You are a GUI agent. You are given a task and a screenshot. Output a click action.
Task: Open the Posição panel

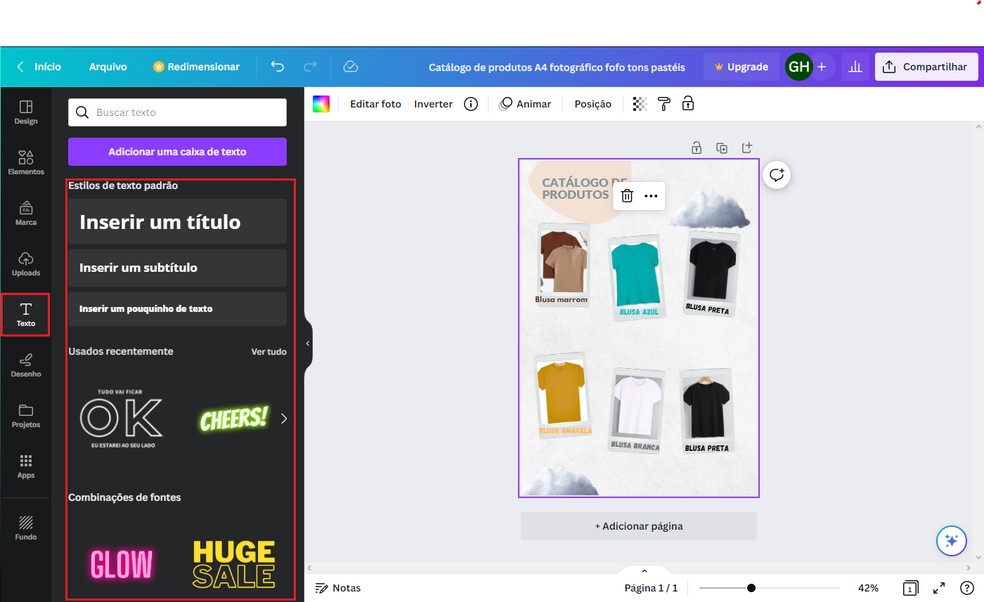[x=592, y=104]
